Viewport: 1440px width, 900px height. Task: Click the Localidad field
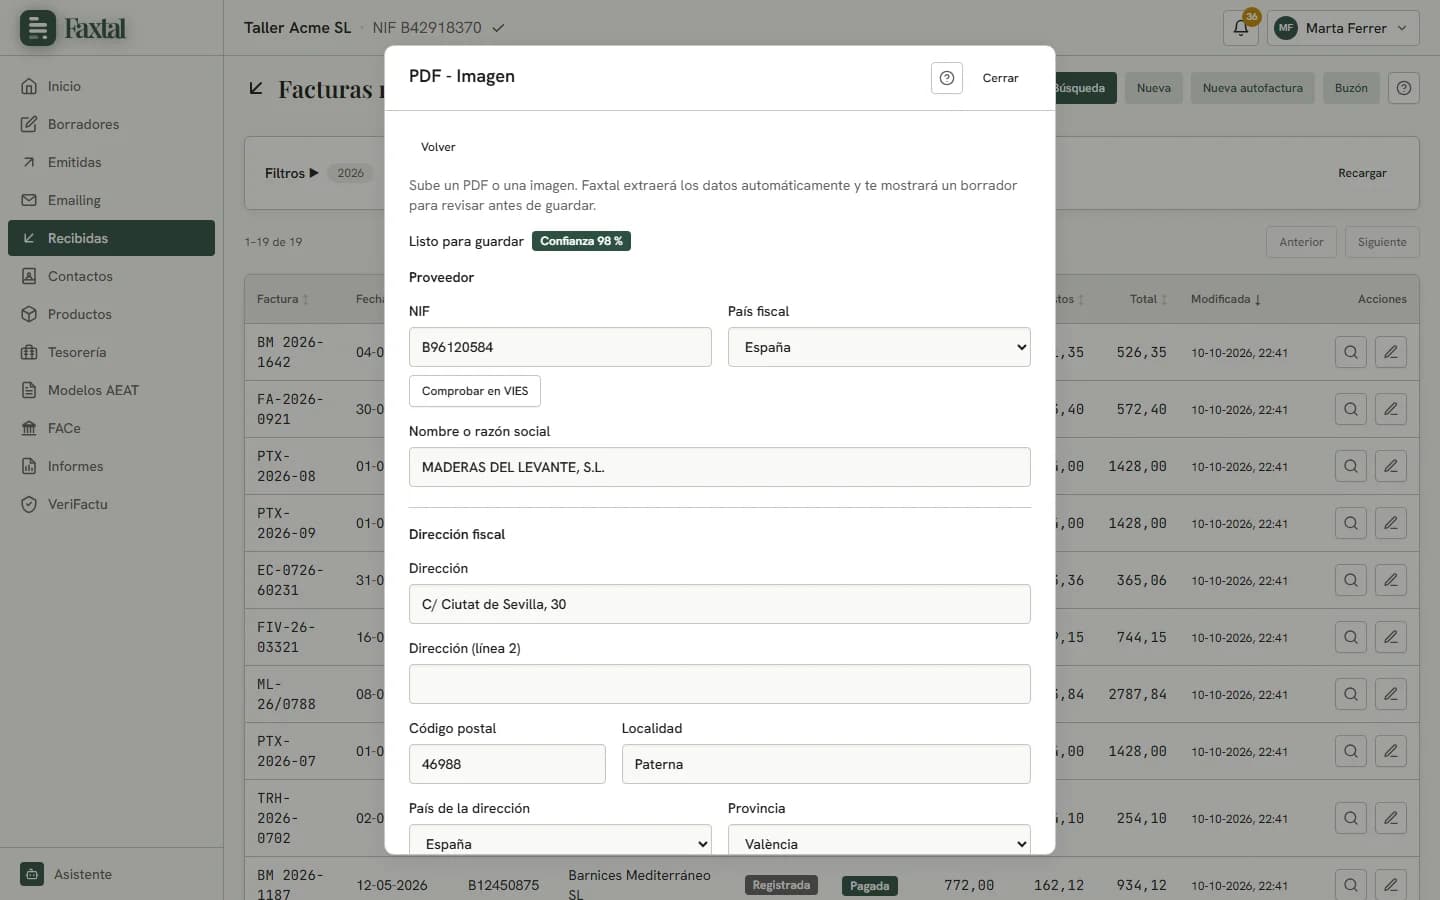pyautogui.click(x=826, y=764)
